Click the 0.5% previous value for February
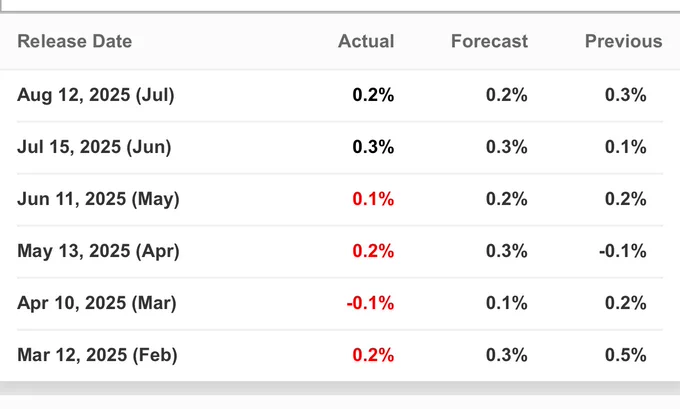680x409 pixels. 625,355
